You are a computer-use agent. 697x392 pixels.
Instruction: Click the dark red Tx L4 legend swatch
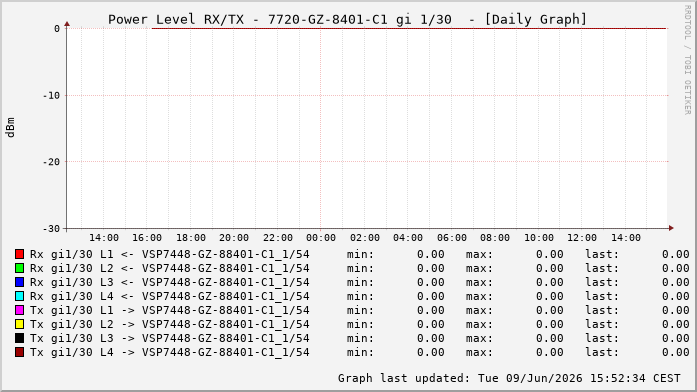19,352
